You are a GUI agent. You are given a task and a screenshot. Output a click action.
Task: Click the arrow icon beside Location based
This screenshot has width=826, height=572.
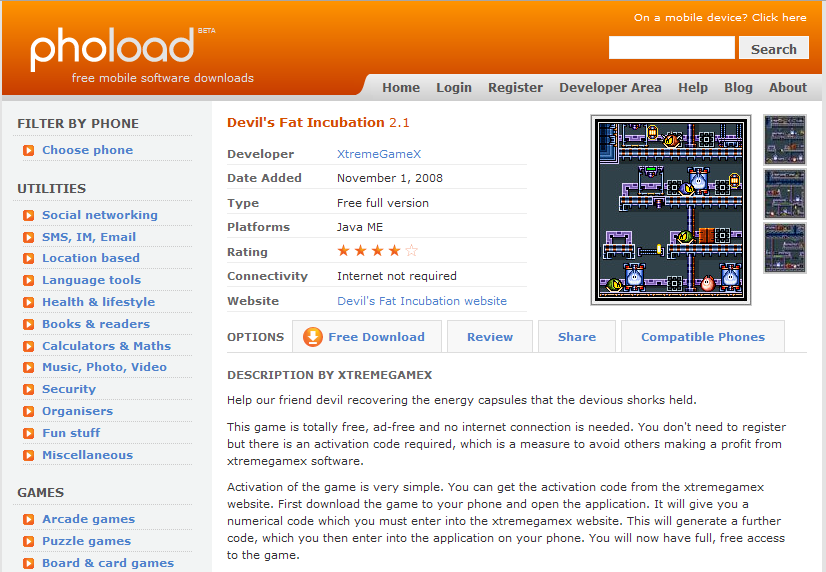point(28,259)
